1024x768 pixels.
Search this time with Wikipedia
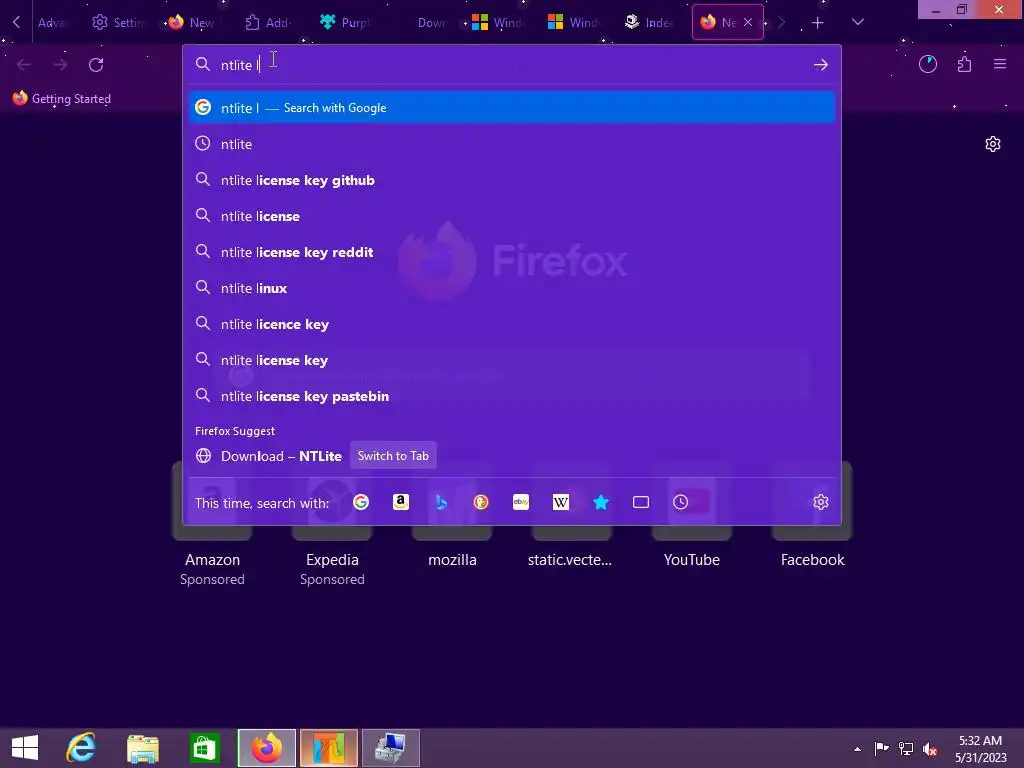(x=561, y=502)
